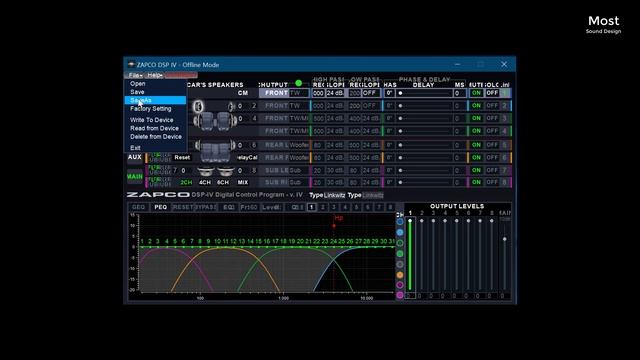Click the EQ BYPASS button

205,207
